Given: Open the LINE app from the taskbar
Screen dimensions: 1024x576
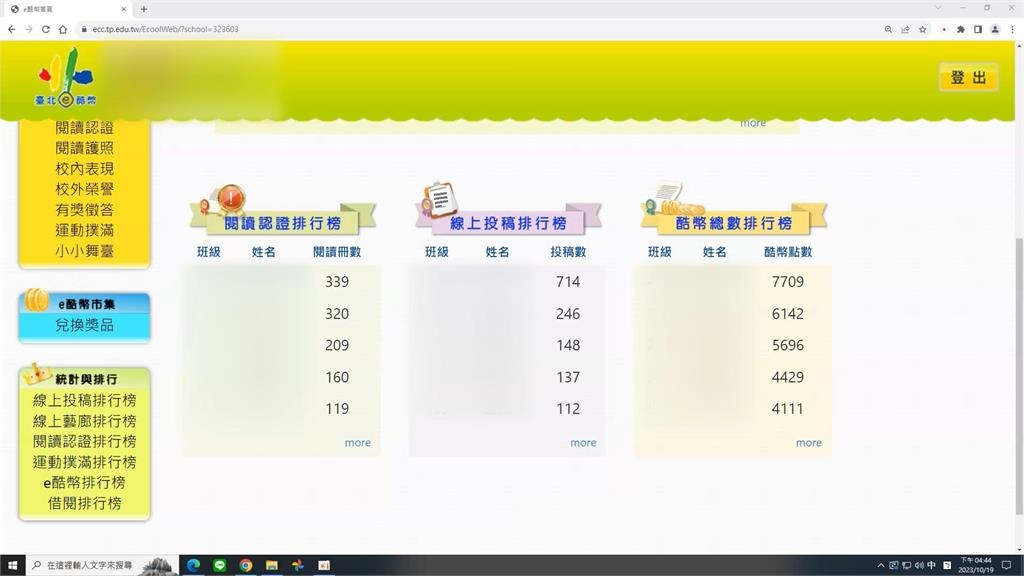Looking at the screenshot, I should tap(220, 565).
